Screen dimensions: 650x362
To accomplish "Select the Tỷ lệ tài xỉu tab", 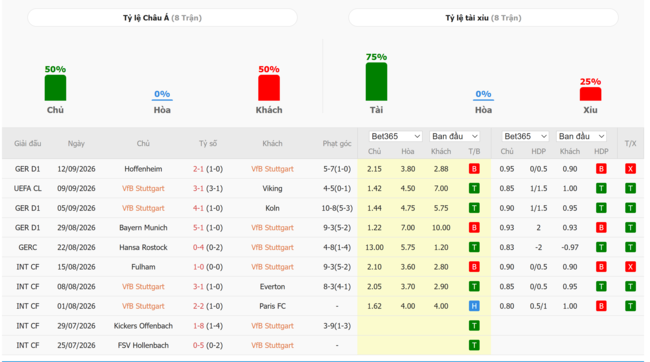I will [483, 18].
